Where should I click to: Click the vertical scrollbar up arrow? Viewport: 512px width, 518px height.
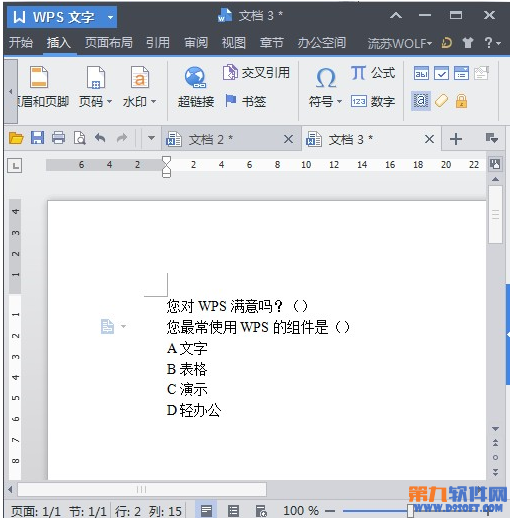pos(496,179)
